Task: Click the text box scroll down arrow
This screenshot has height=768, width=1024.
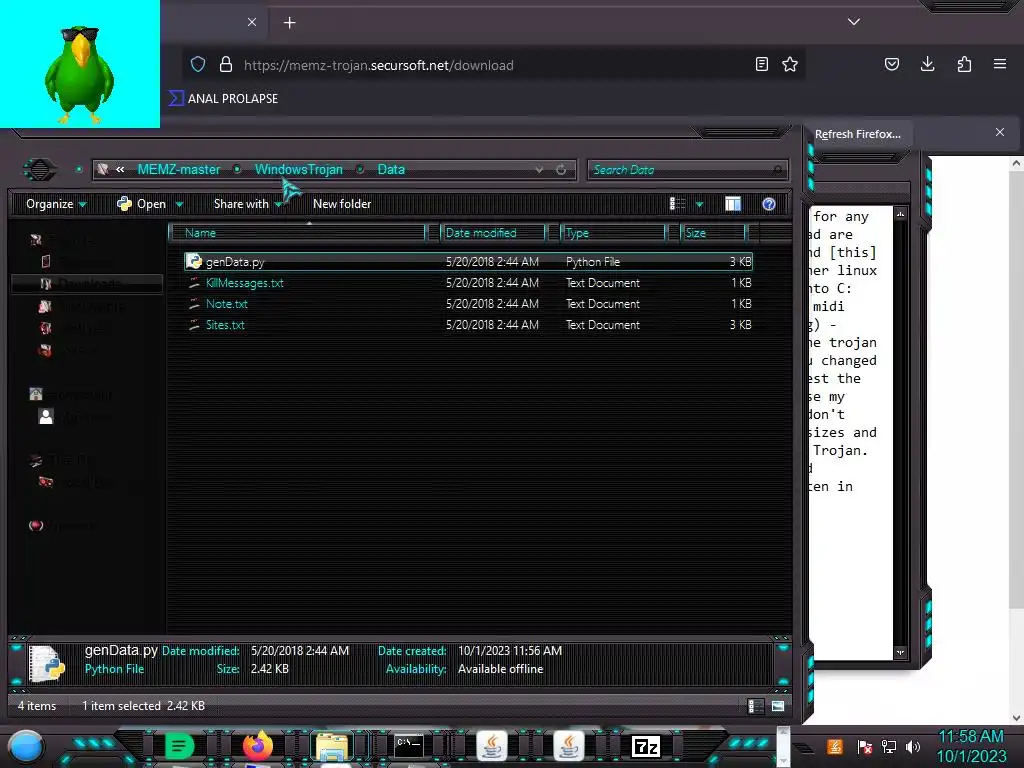Action: pos(901,652)
